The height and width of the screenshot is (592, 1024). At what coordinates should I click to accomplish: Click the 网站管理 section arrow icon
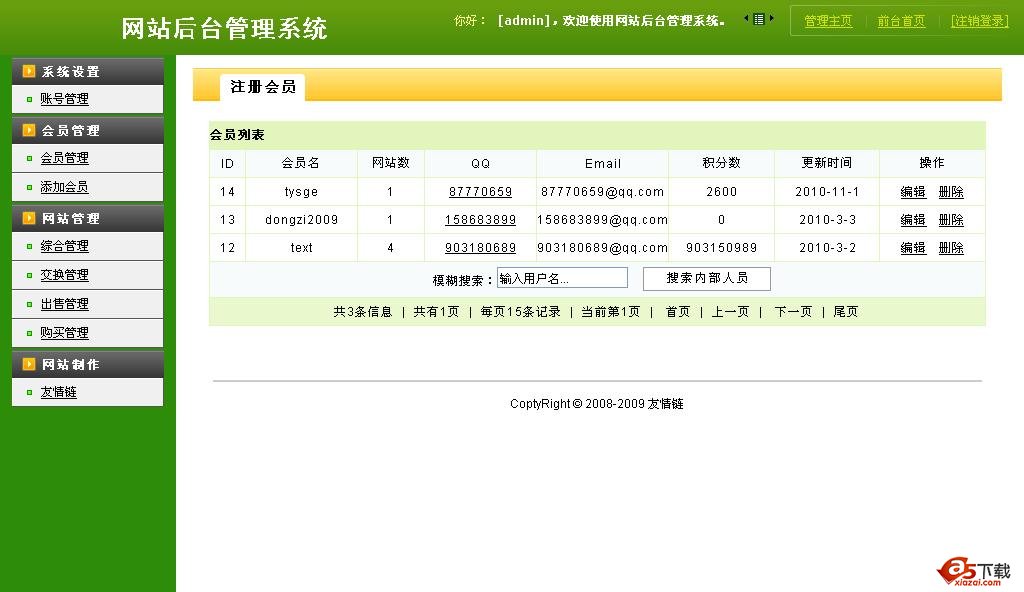(29, 218)
